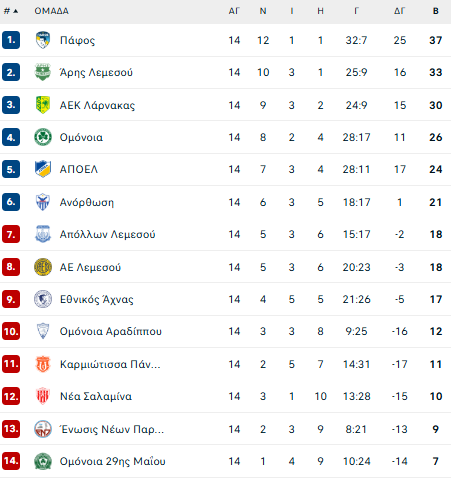
Task: Click the blue position badge number 1
Action: click(11, 40)
